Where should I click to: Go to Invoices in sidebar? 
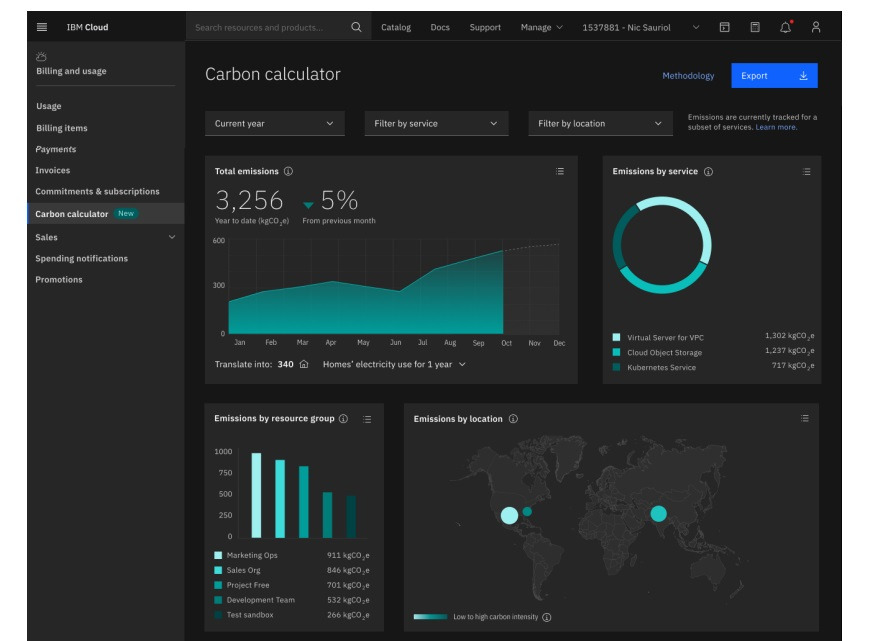click(x=53, y=171)
